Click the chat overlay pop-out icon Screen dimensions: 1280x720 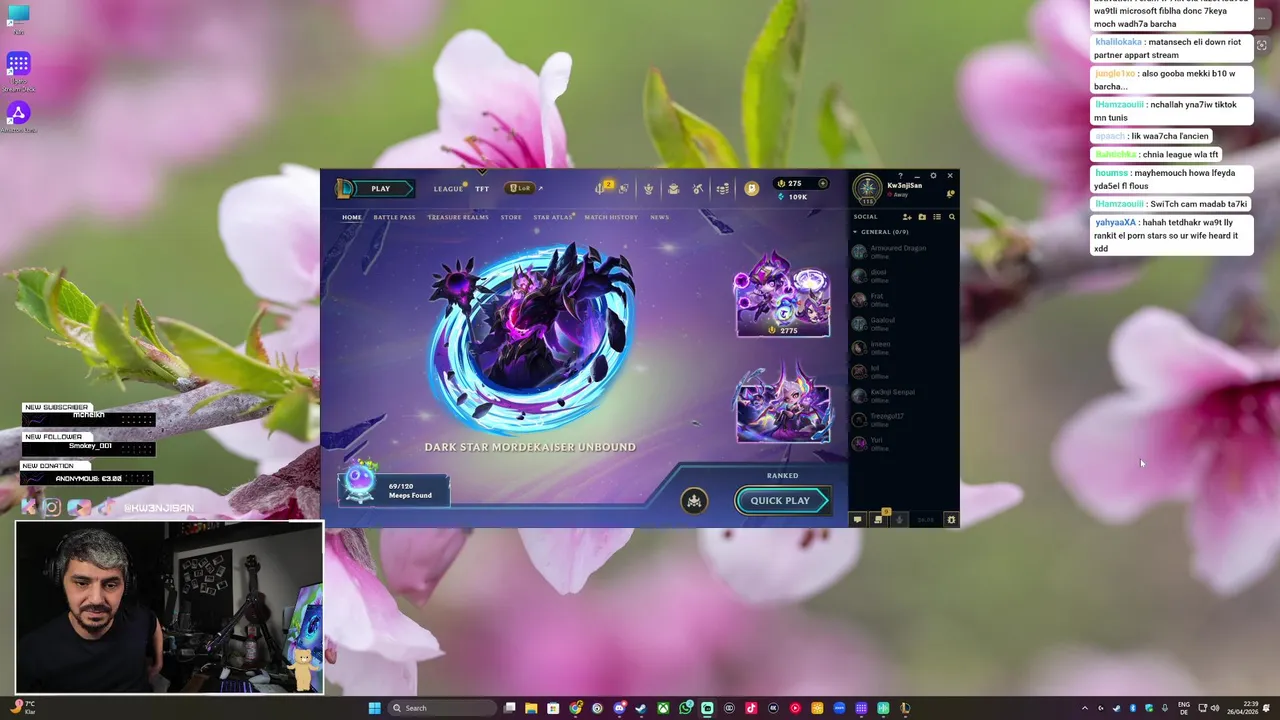(x=1262, y=45)
